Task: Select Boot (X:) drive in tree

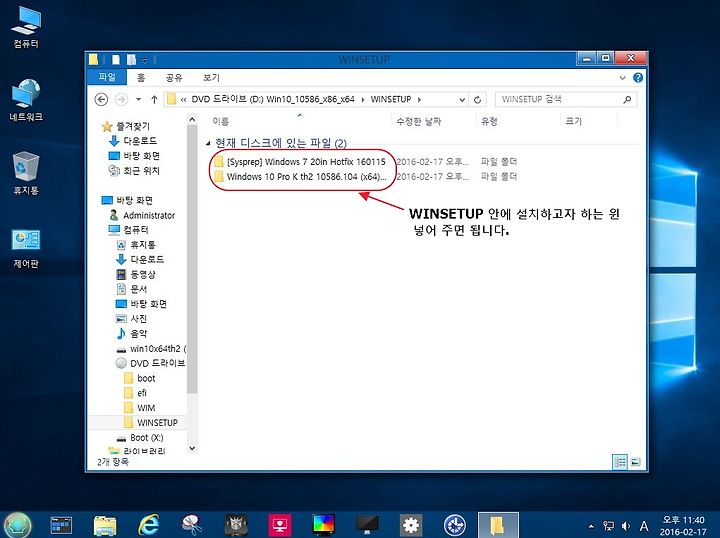Action: coord(140,437)
